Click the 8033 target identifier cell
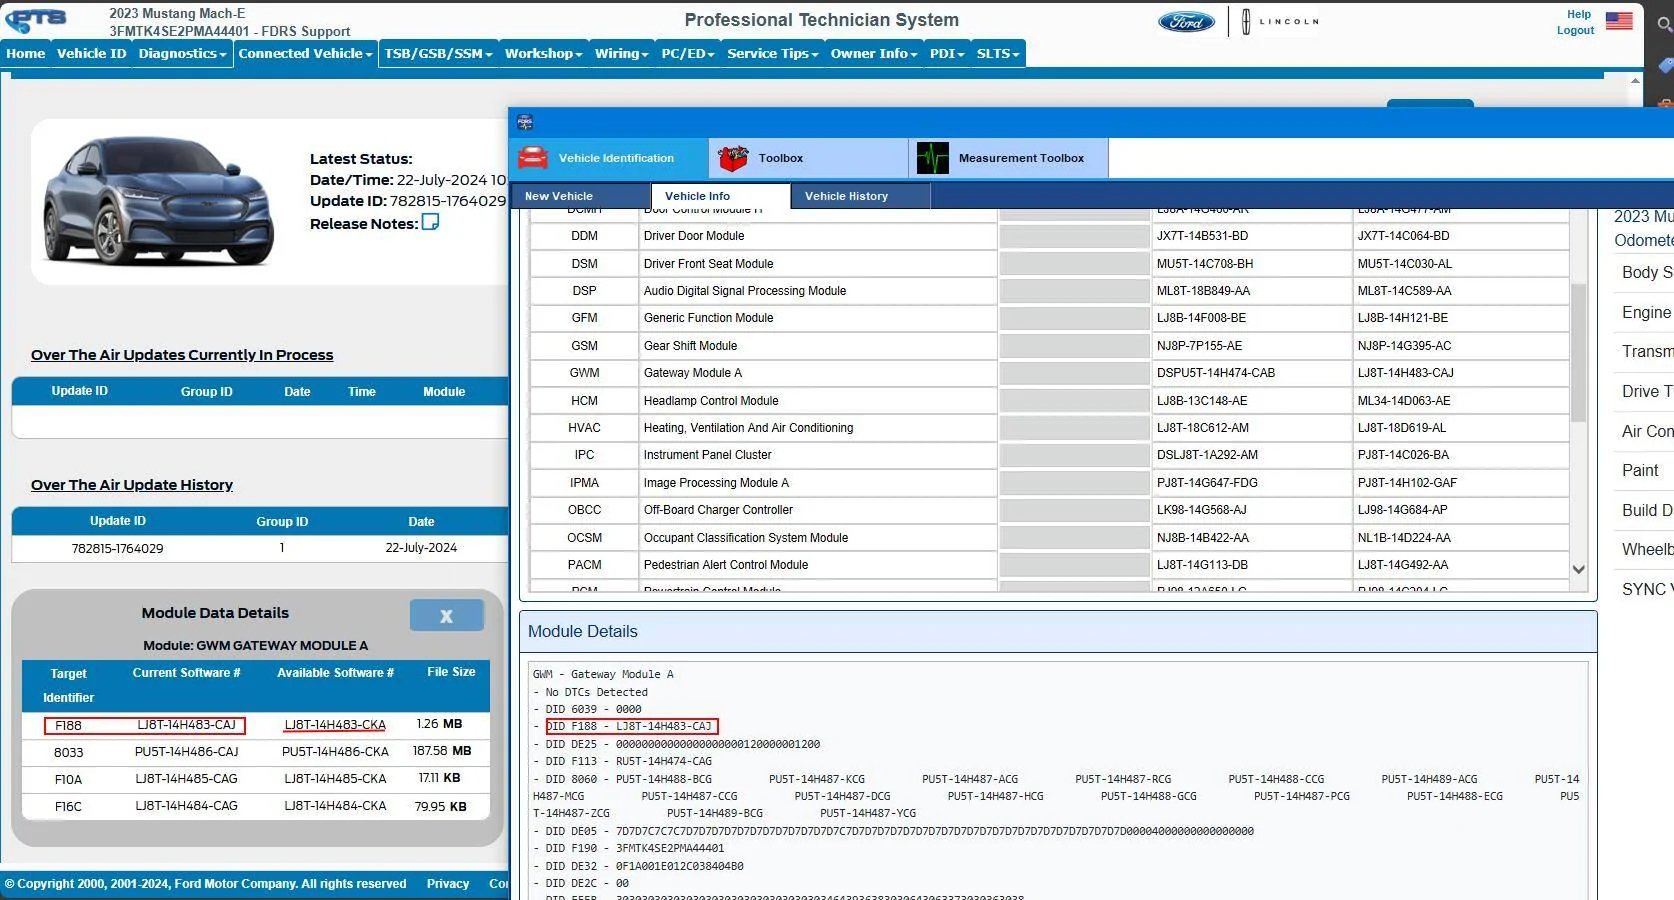Screen dimensions: 1674x900 click(68, 752)
